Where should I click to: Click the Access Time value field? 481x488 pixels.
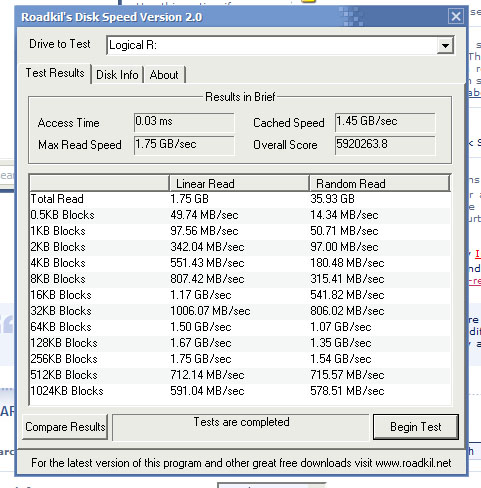tap(184, 122)
